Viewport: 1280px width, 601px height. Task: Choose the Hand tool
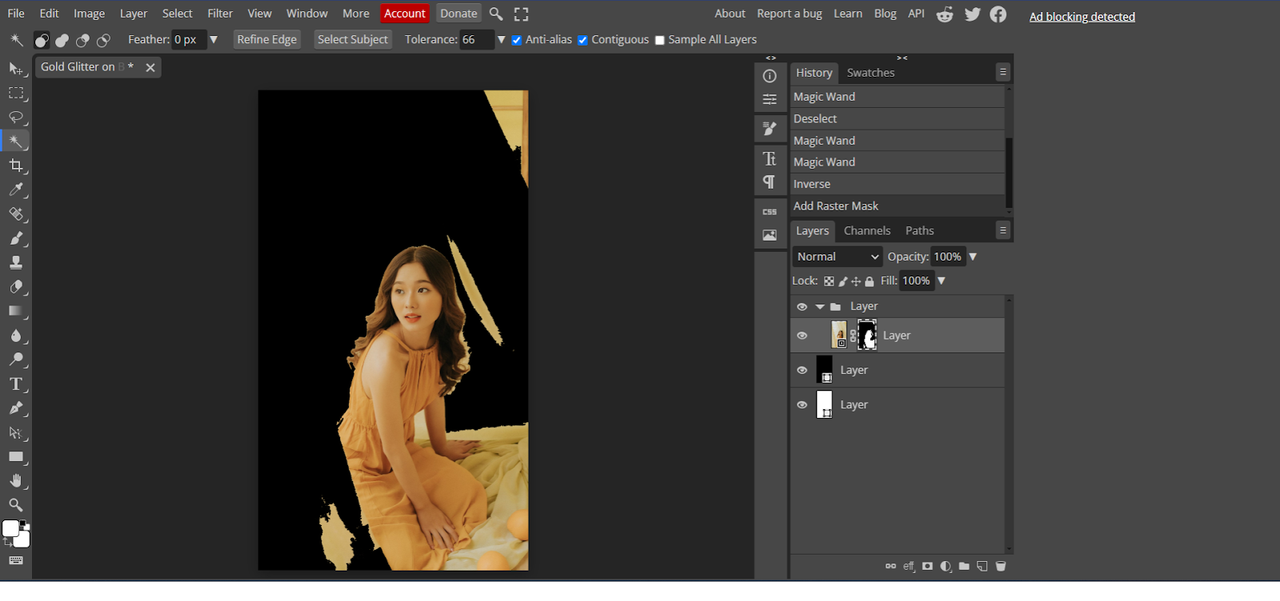pos(16,481)
